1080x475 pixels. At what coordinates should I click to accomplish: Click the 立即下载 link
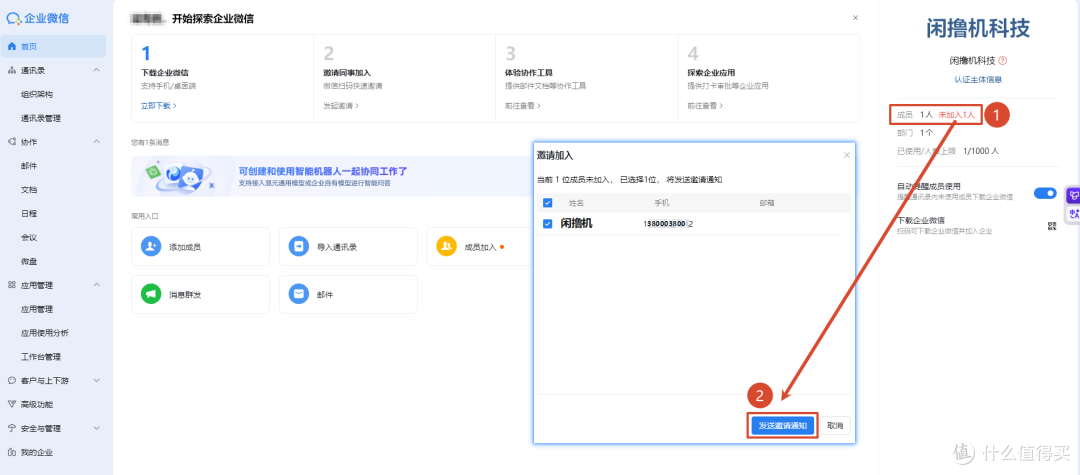click(x=158, y=106)
